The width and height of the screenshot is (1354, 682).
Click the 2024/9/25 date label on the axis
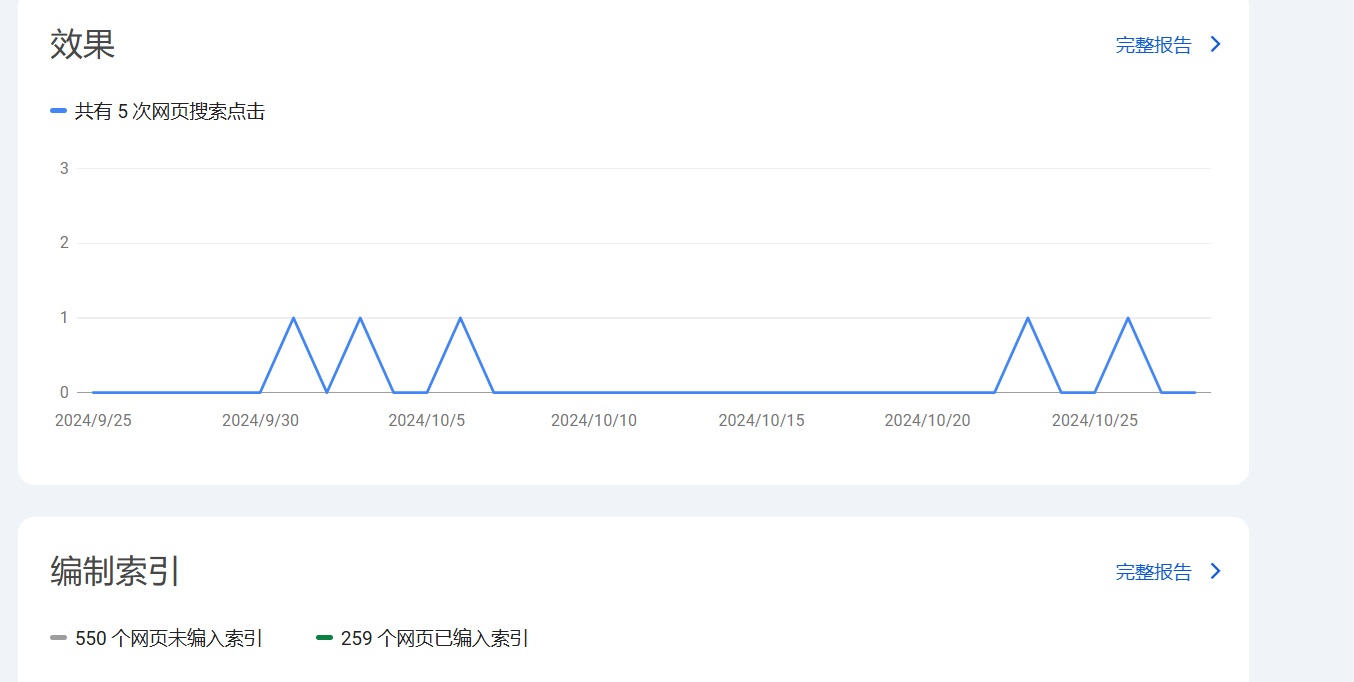[93, 421]
